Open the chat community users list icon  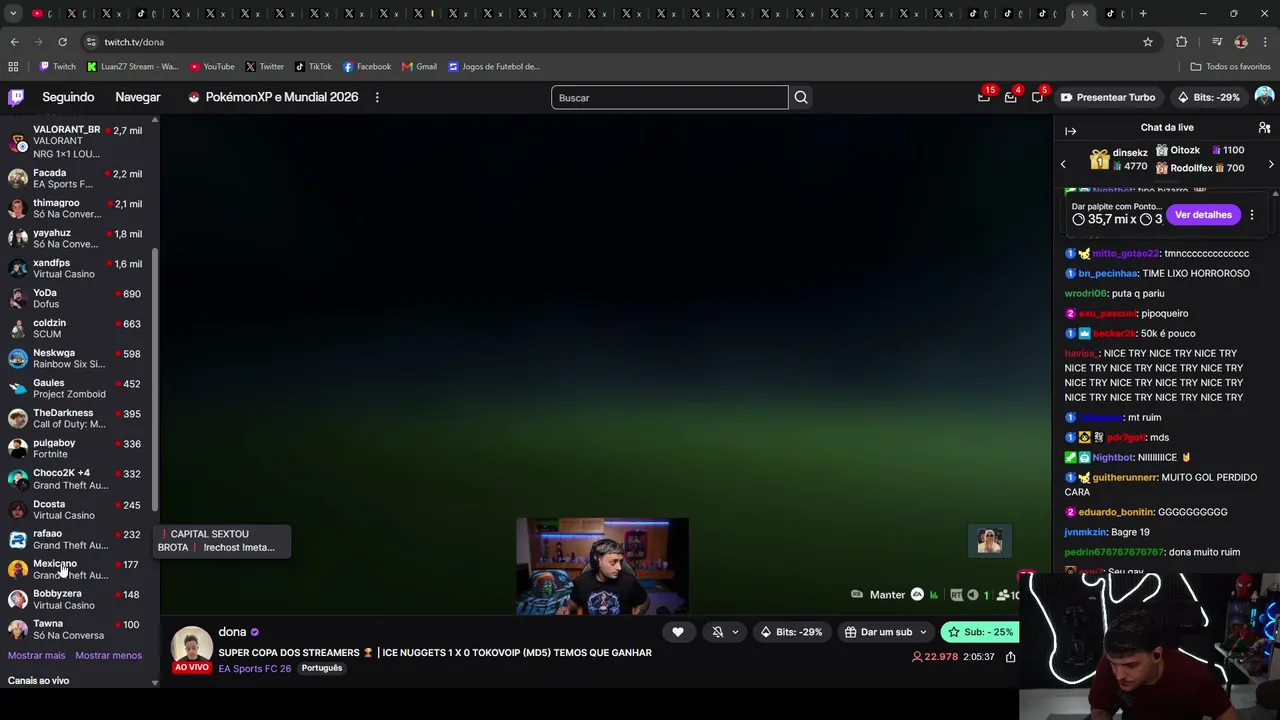pyautogui.click(x=1264, y=128)
